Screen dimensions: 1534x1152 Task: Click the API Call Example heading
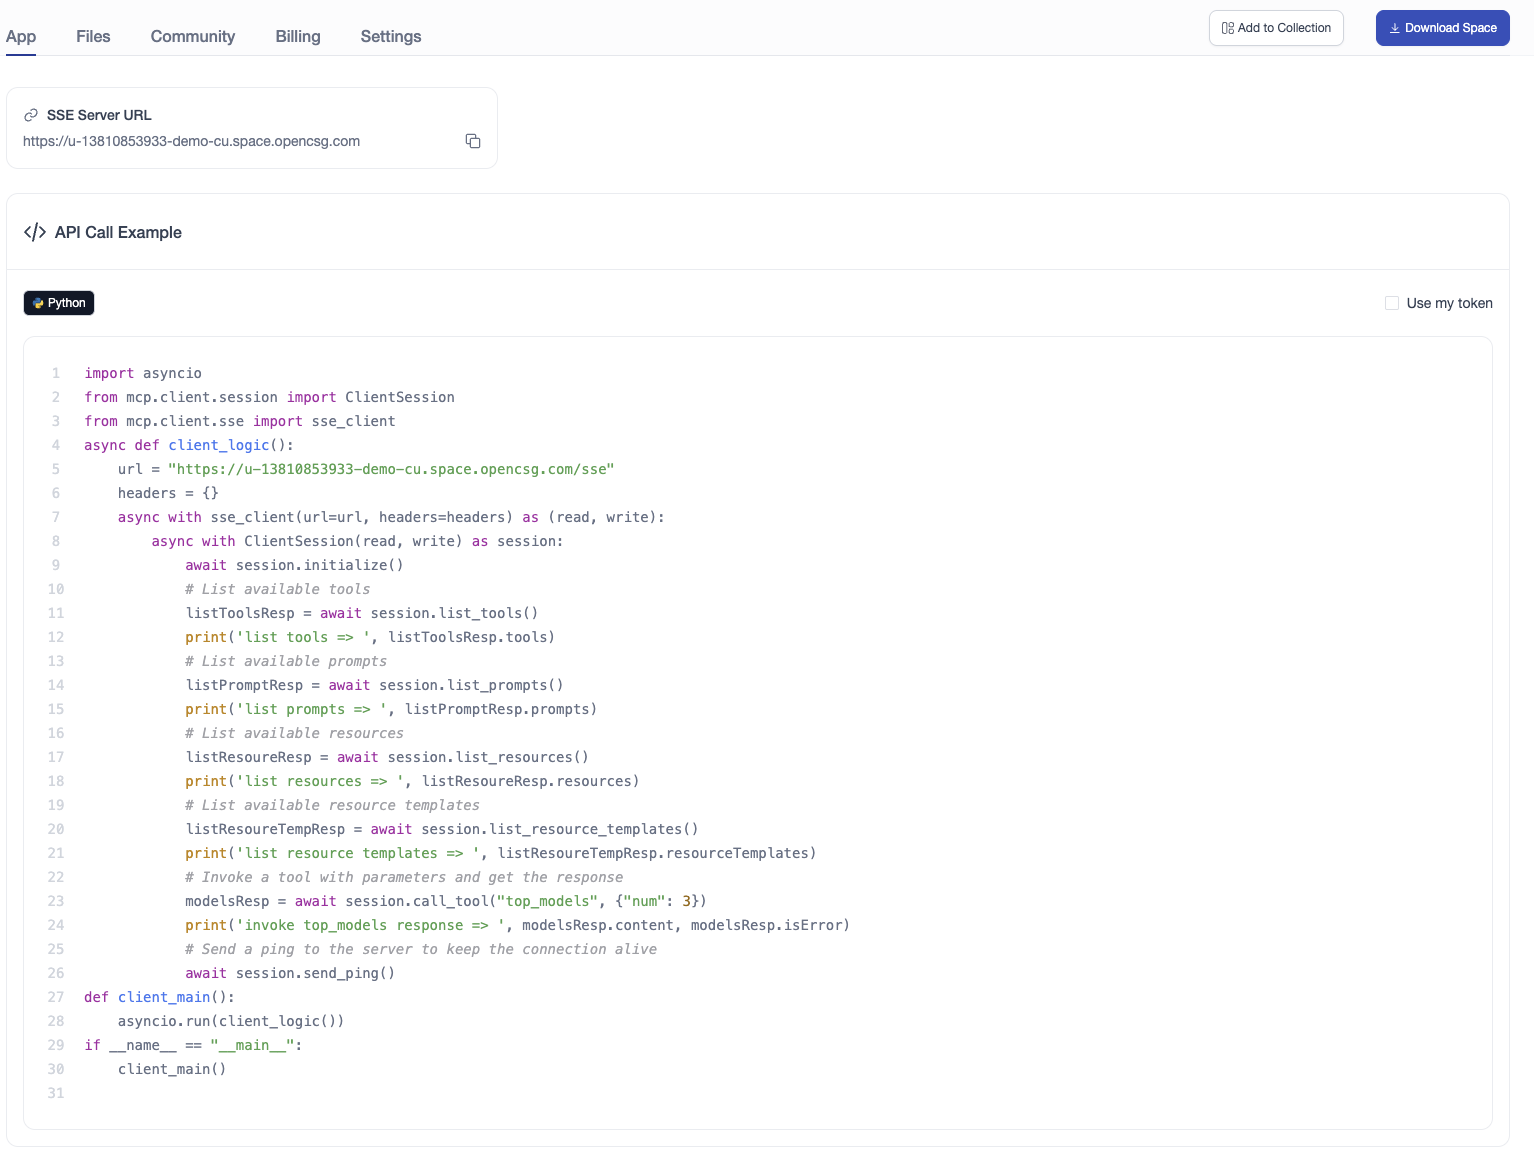click(118, 232)
